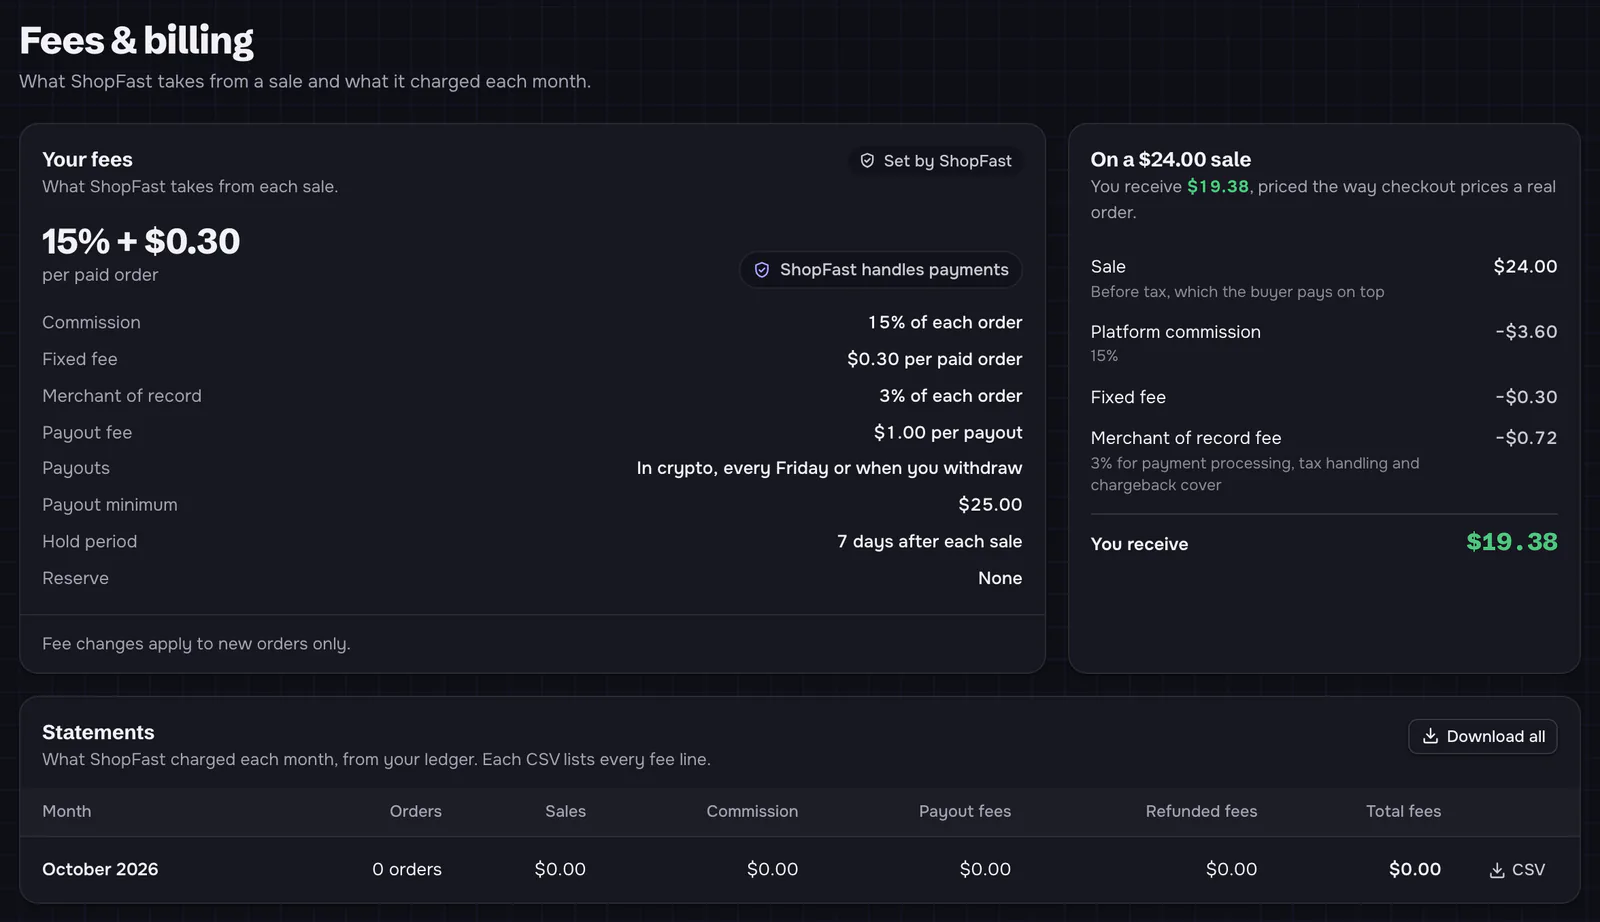Screen dimensions: 1600x922
Task: Click the 0 orders cell
Action: click(407, 870)
